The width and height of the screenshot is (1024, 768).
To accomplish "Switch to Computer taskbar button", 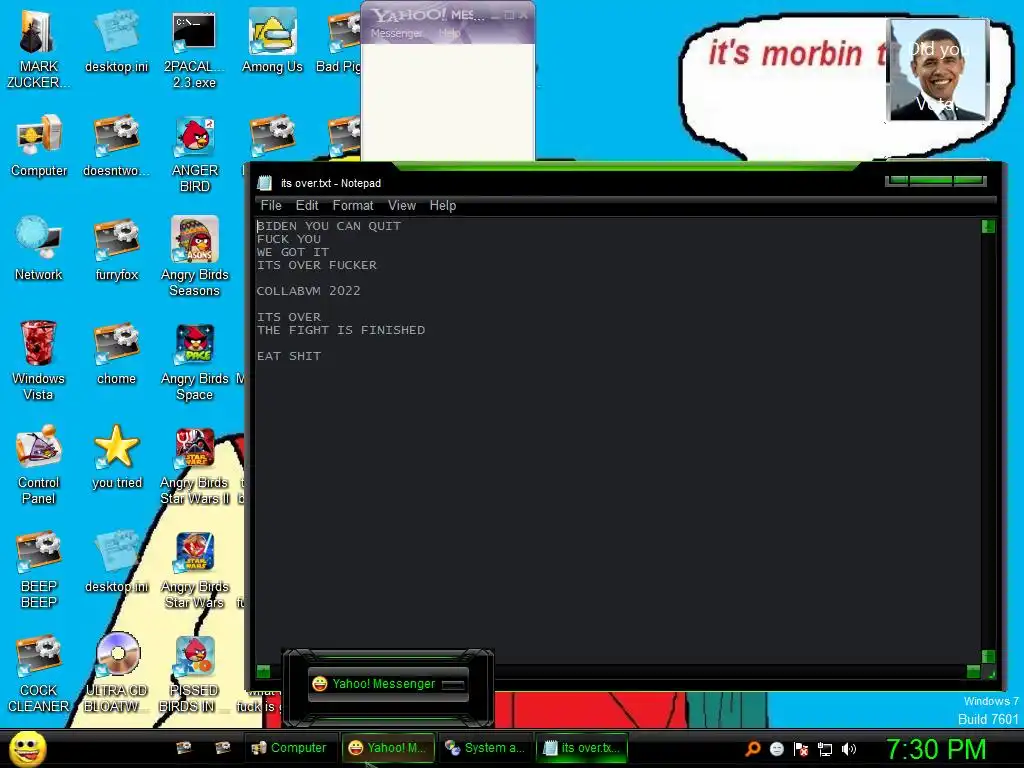I will tap(289, 748).
